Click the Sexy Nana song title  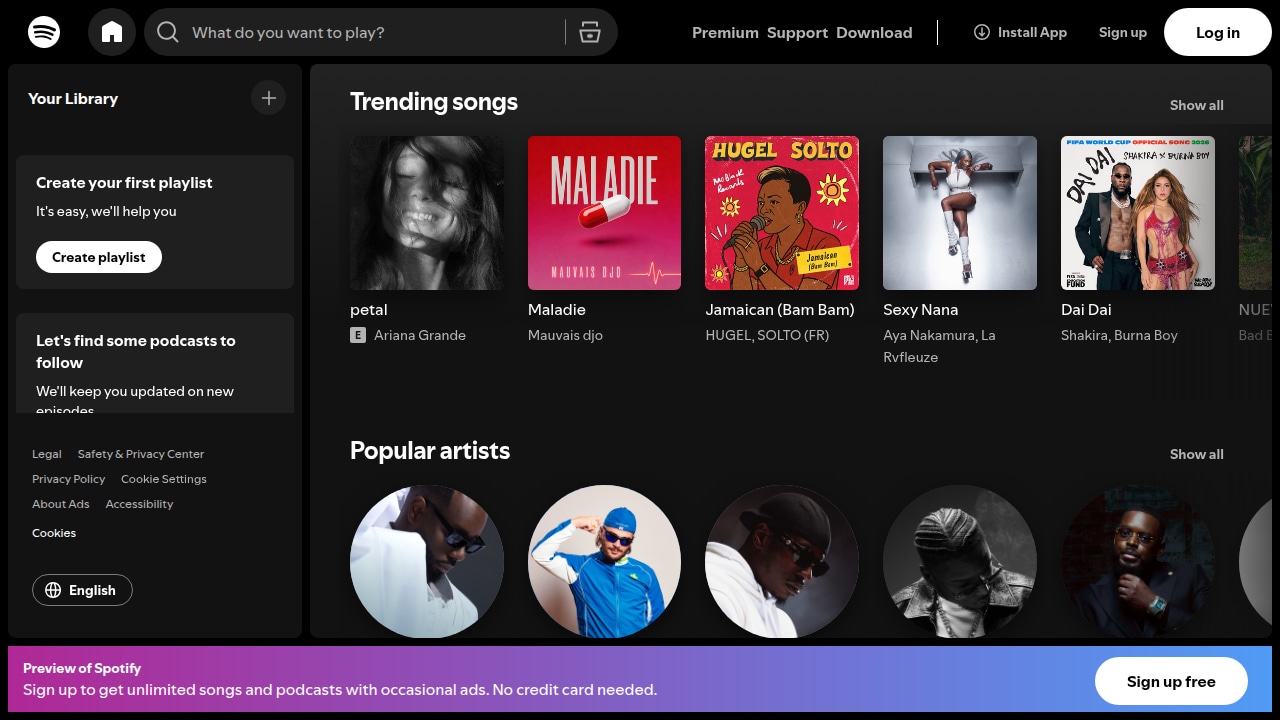point(921,310)
